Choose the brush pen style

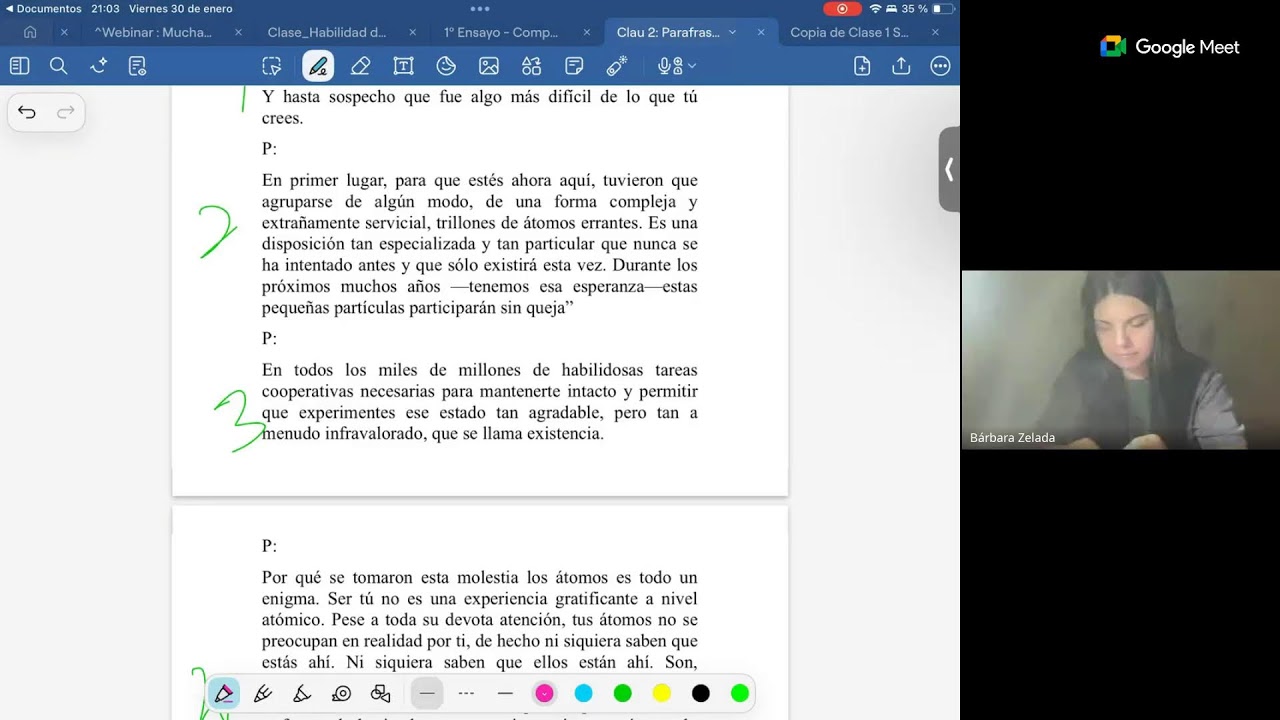click(302, 693)
